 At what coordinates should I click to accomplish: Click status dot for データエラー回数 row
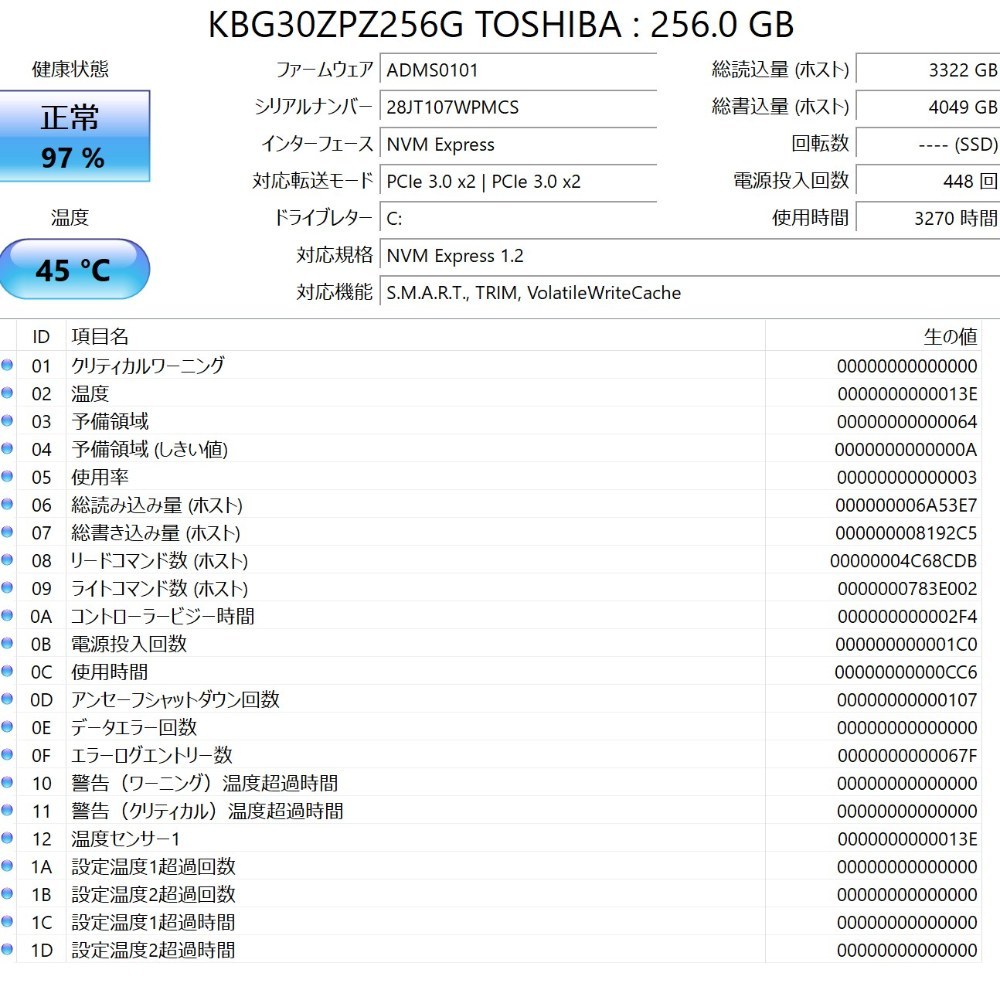tap(7, 727)
